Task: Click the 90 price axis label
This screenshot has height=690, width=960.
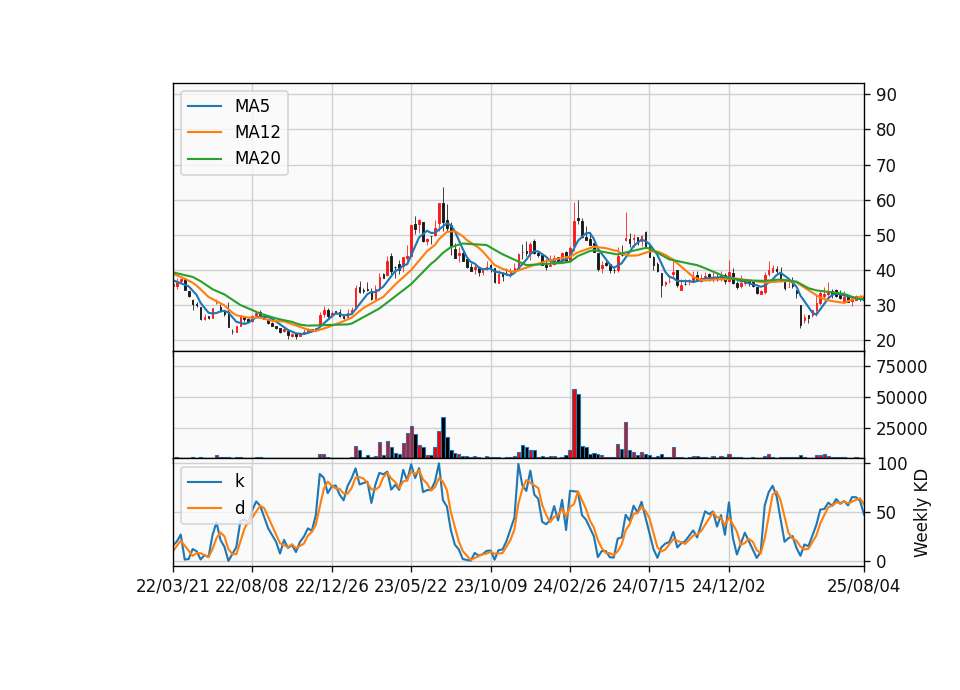Action: click(x=886, y=95)
